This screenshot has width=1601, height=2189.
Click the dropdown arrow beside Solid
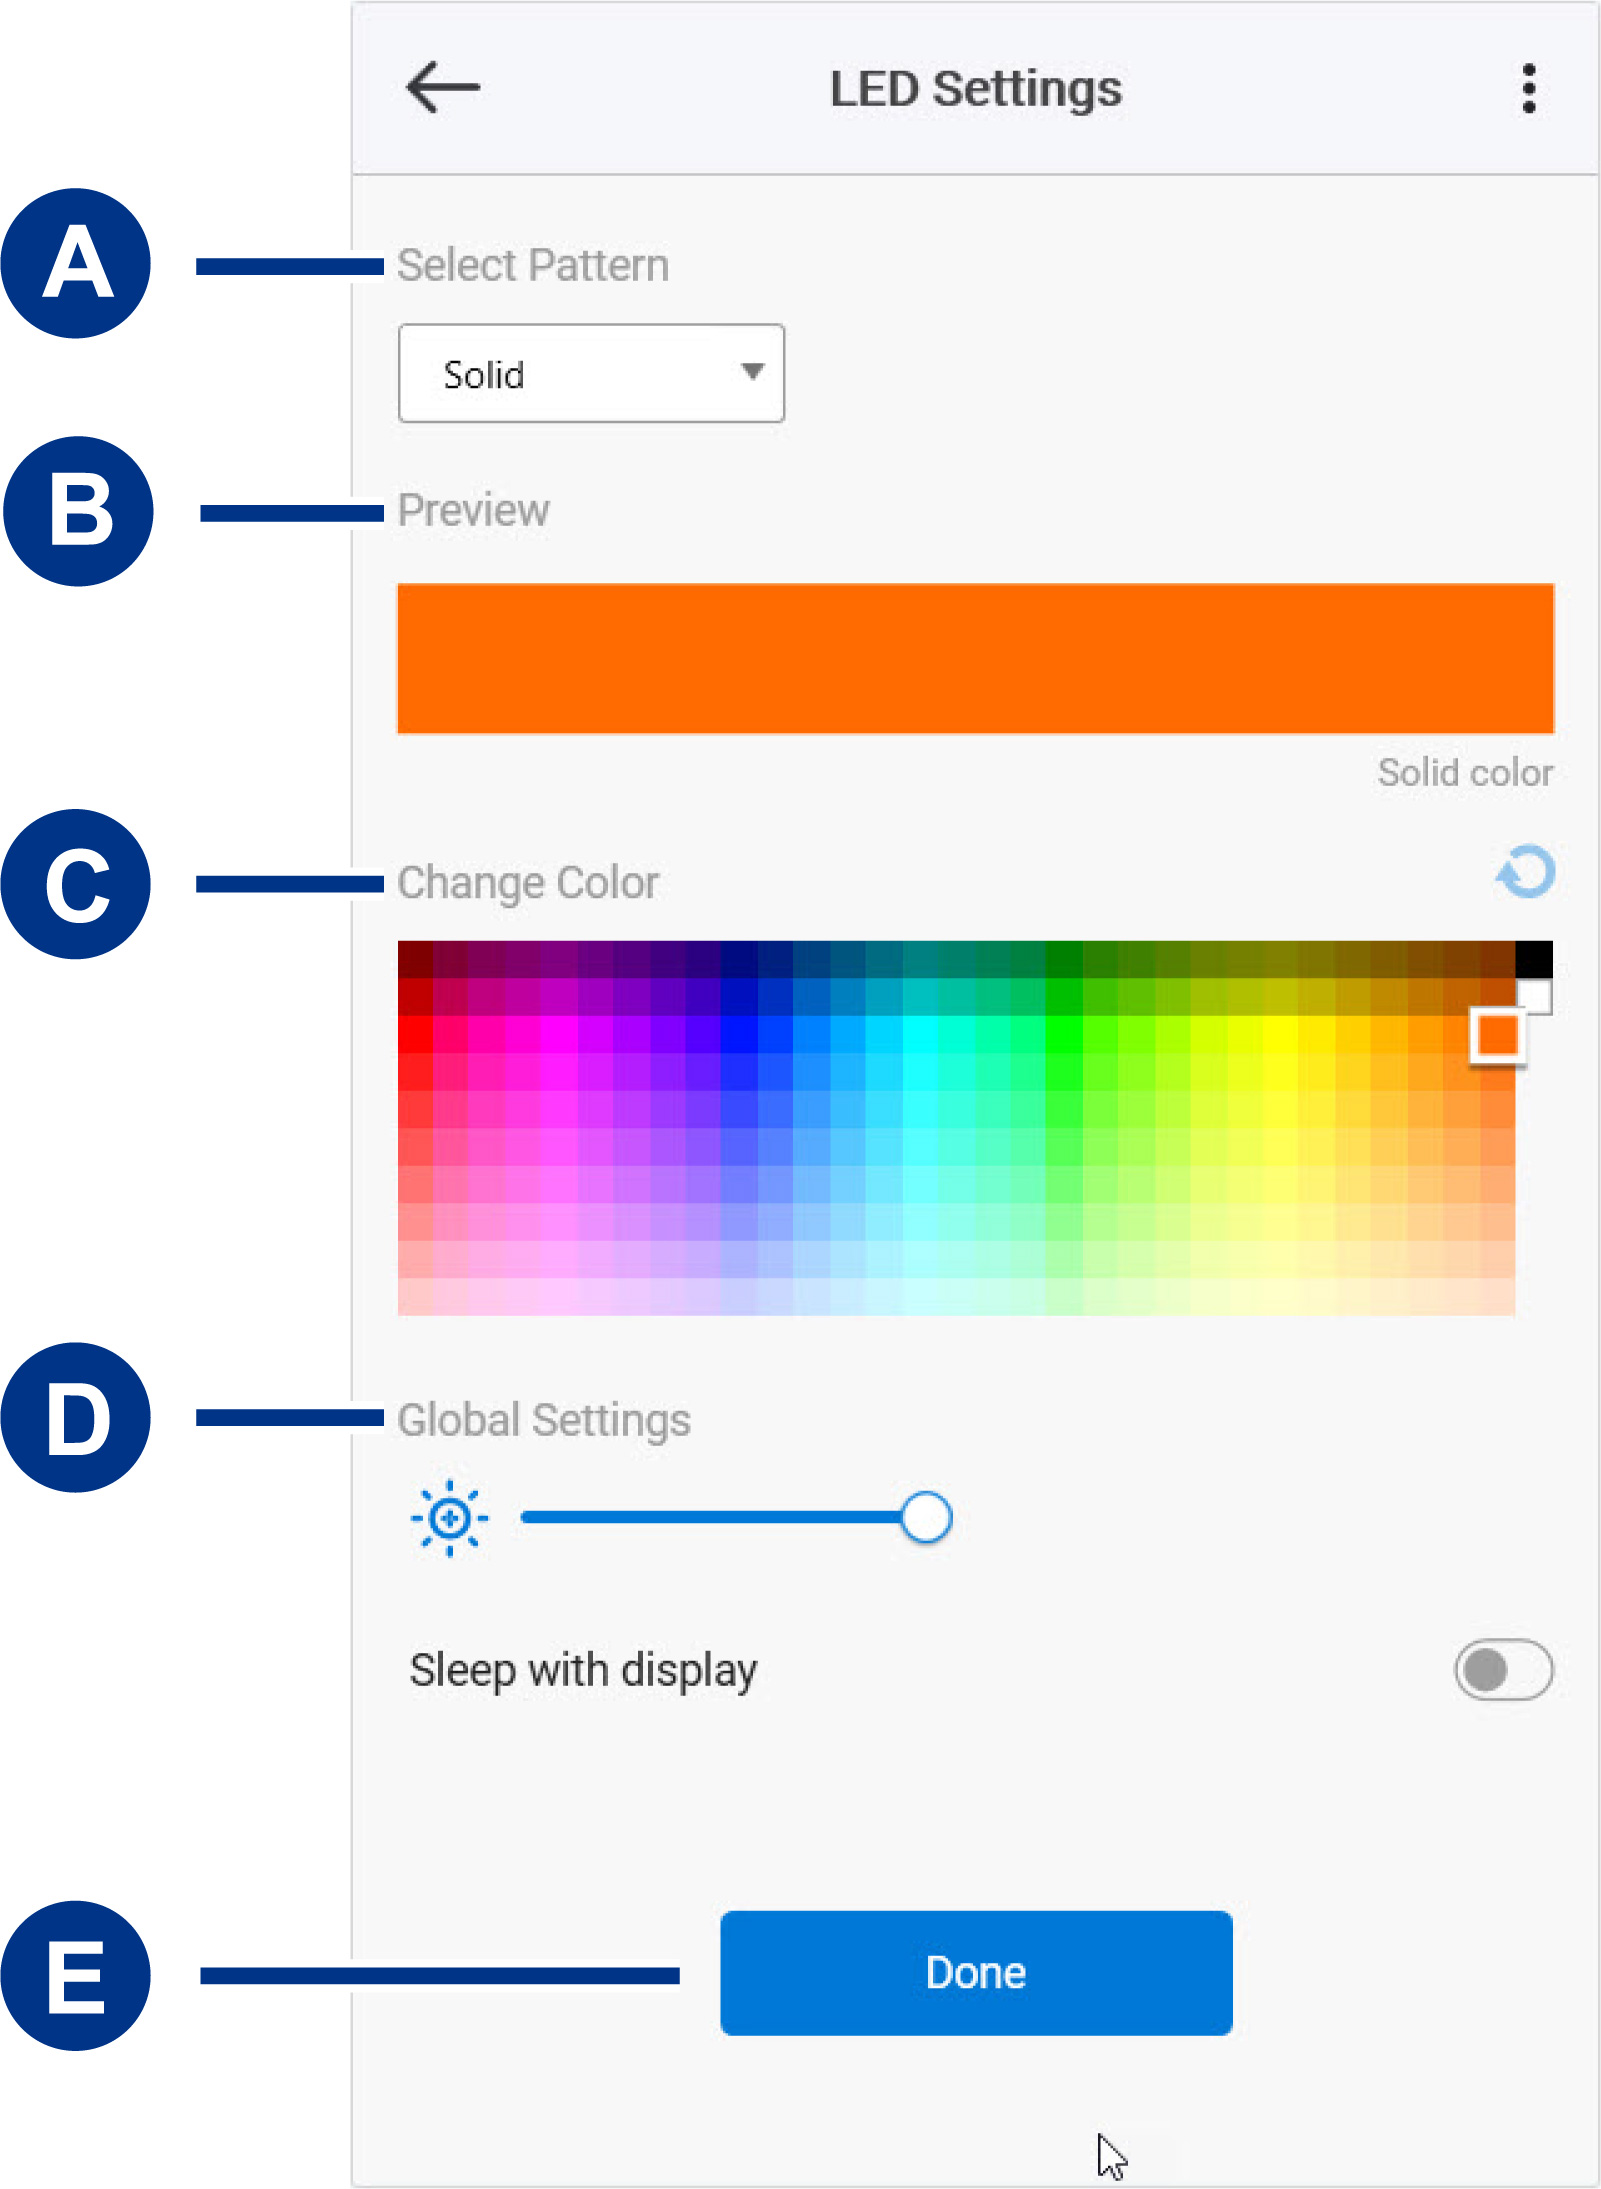pyautogui.click(x=753, y=372)
